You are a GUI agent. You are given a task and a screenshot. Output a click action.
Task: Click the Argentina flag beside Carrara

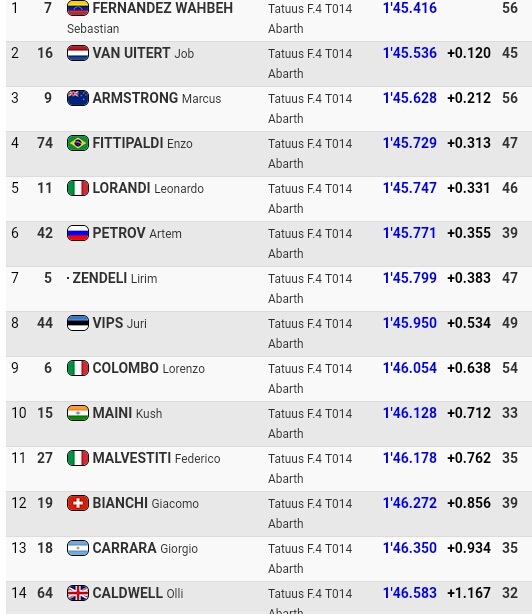(x=78, y=548)
